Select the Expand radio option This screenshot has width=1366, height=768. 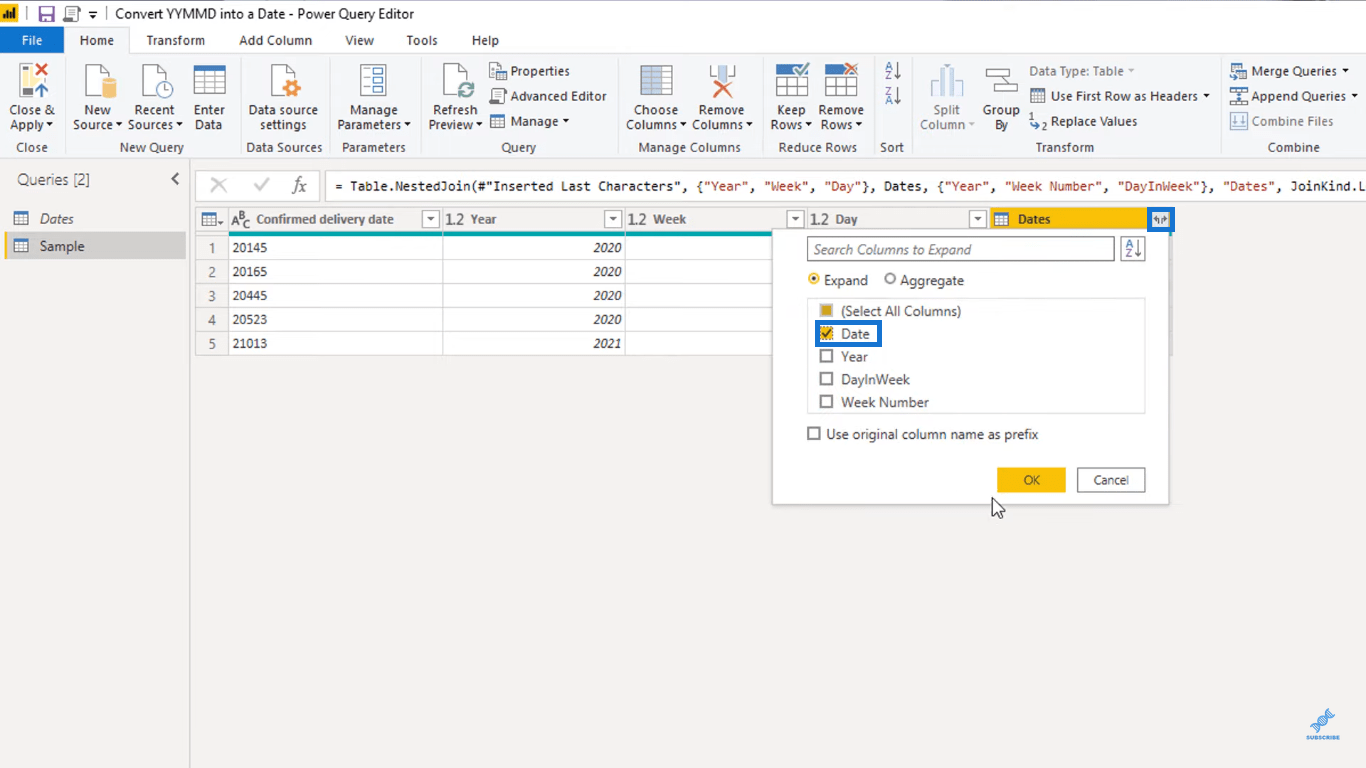click(813, 280)
